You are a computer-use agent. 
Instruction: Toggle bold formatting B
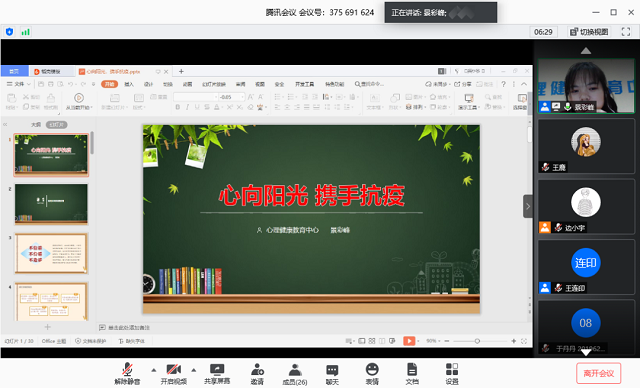(x=177, y=107)
